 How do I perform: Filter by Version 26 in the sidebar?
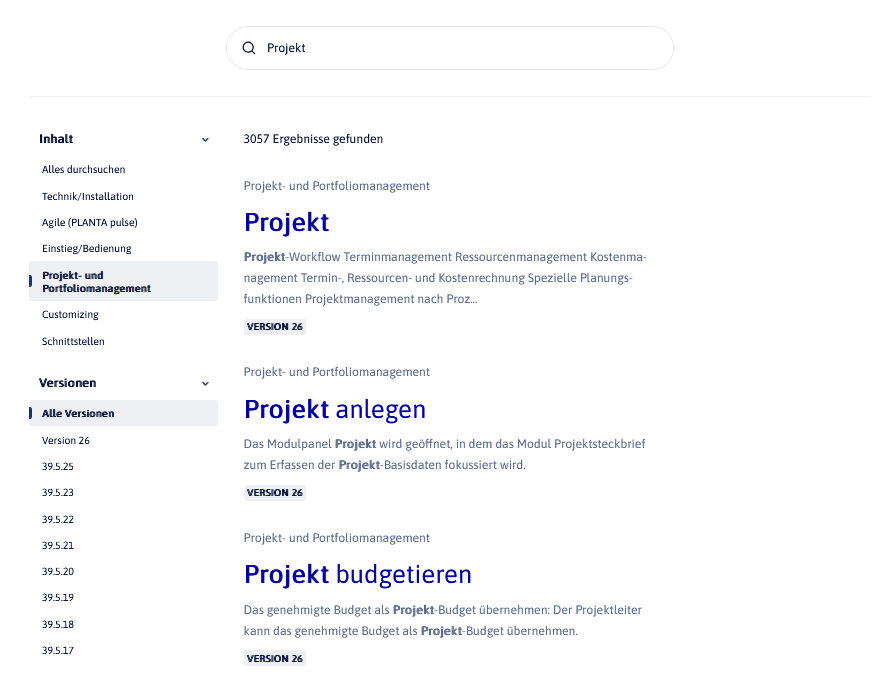66,441
